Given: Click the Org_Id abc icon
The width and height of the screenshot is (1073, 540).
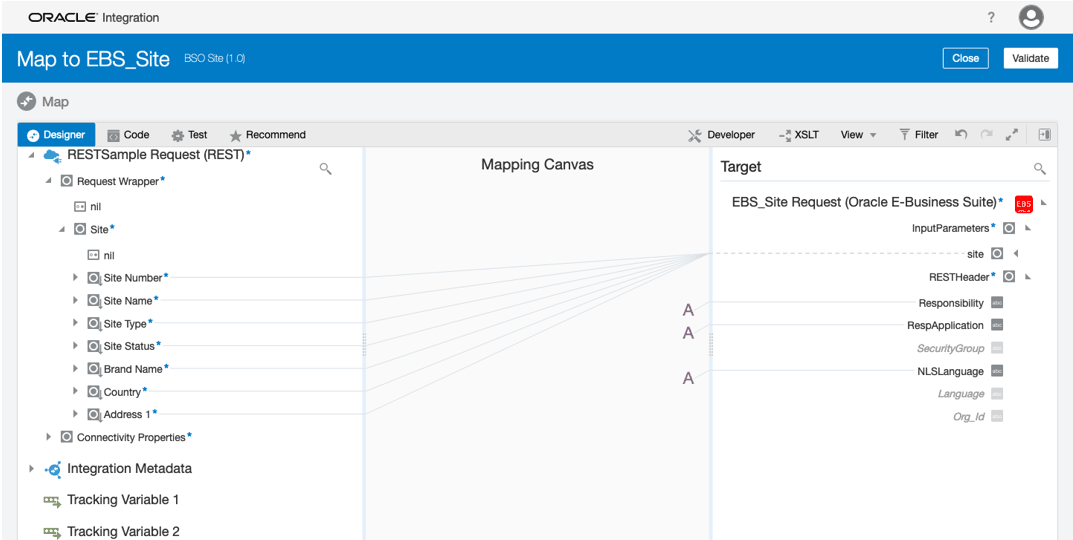Looking at the screenshot, I should click(x=997, y=416).
